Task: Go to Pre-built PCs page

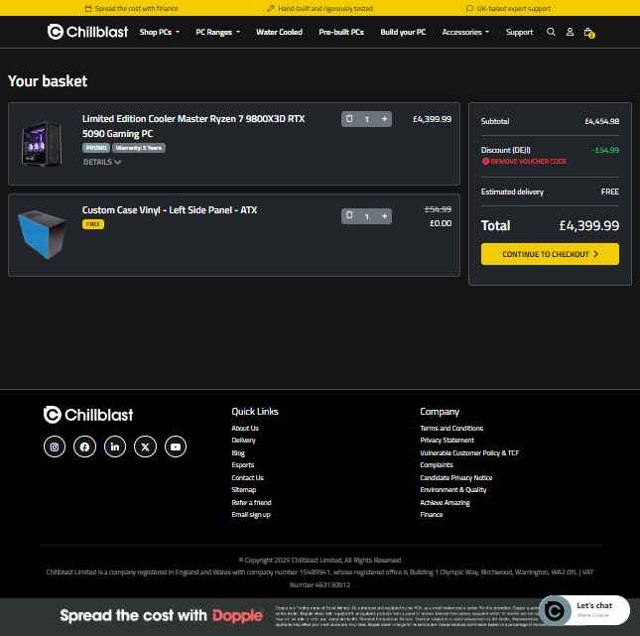Action: coord(341,32)
